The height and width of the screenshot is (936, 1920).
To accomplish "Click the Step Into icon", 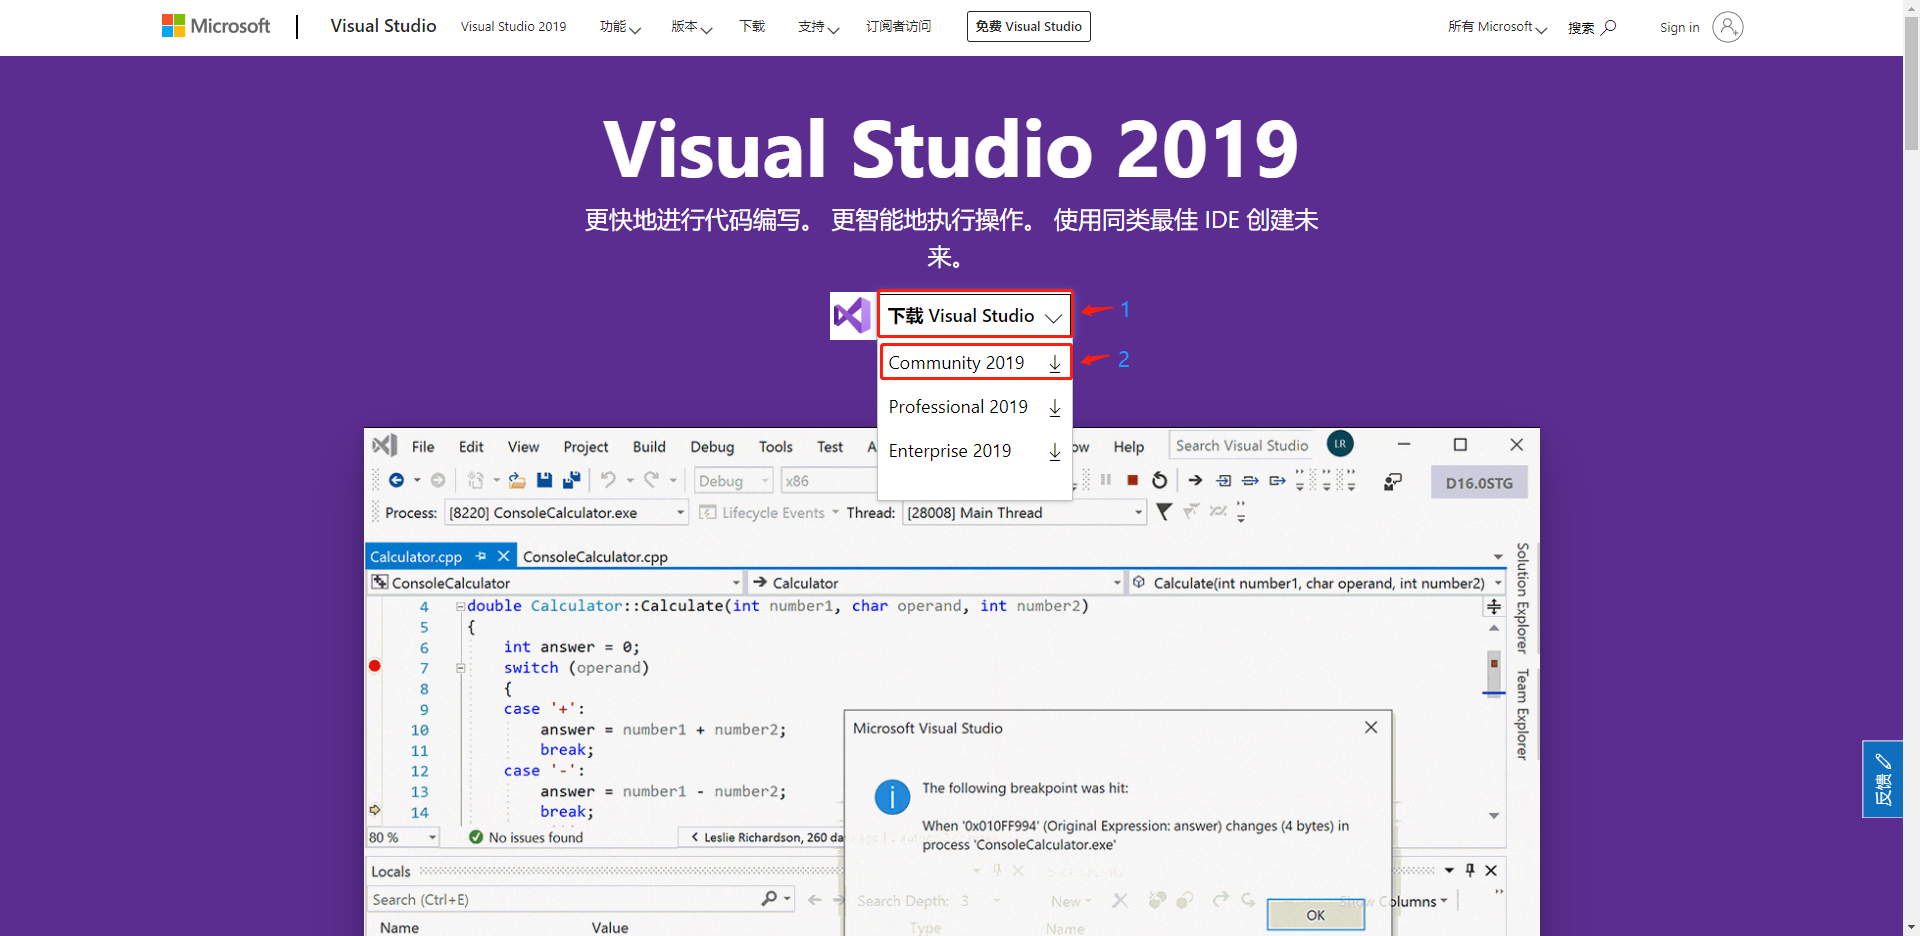I will [x=1223, y=480].
